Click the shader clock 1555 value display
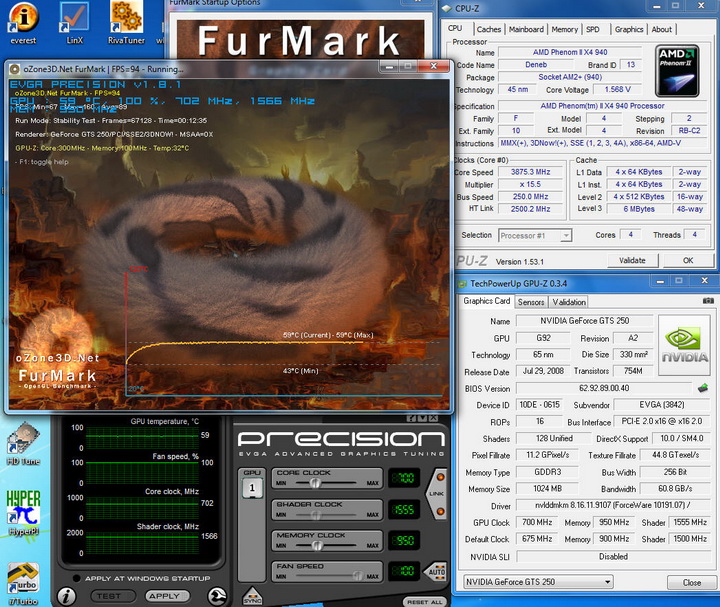Screen dimensions: 720x607 (x=404, y=510)
